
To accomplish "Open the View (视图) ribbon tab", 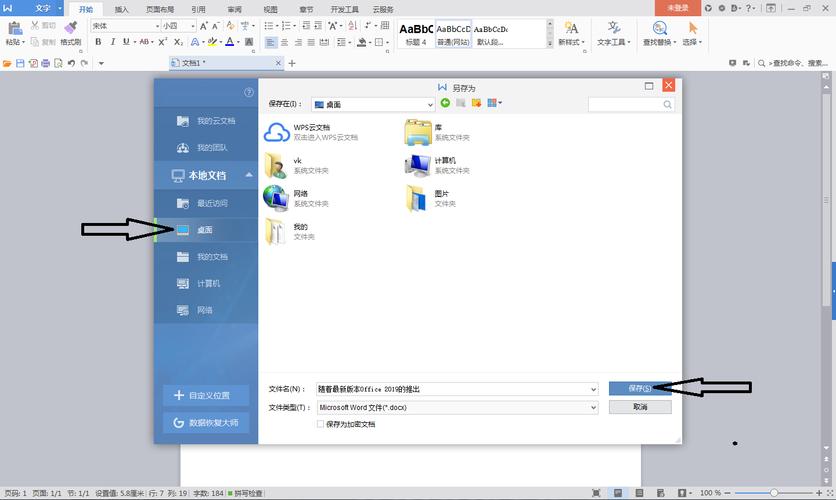I will (x=270, y=10).
